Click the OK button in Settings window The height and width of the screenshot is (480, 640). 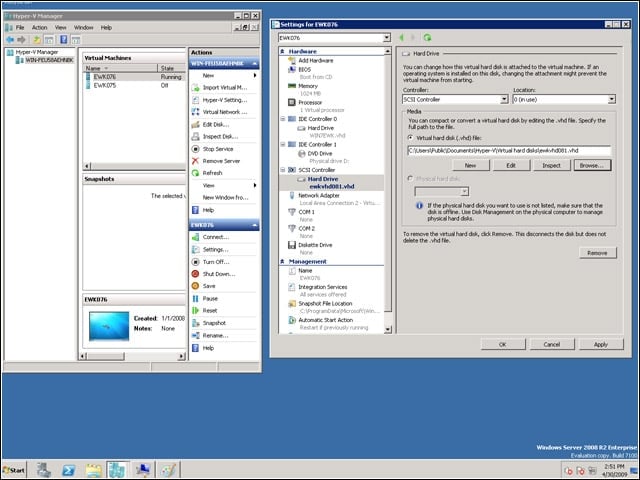coord(503,344)
